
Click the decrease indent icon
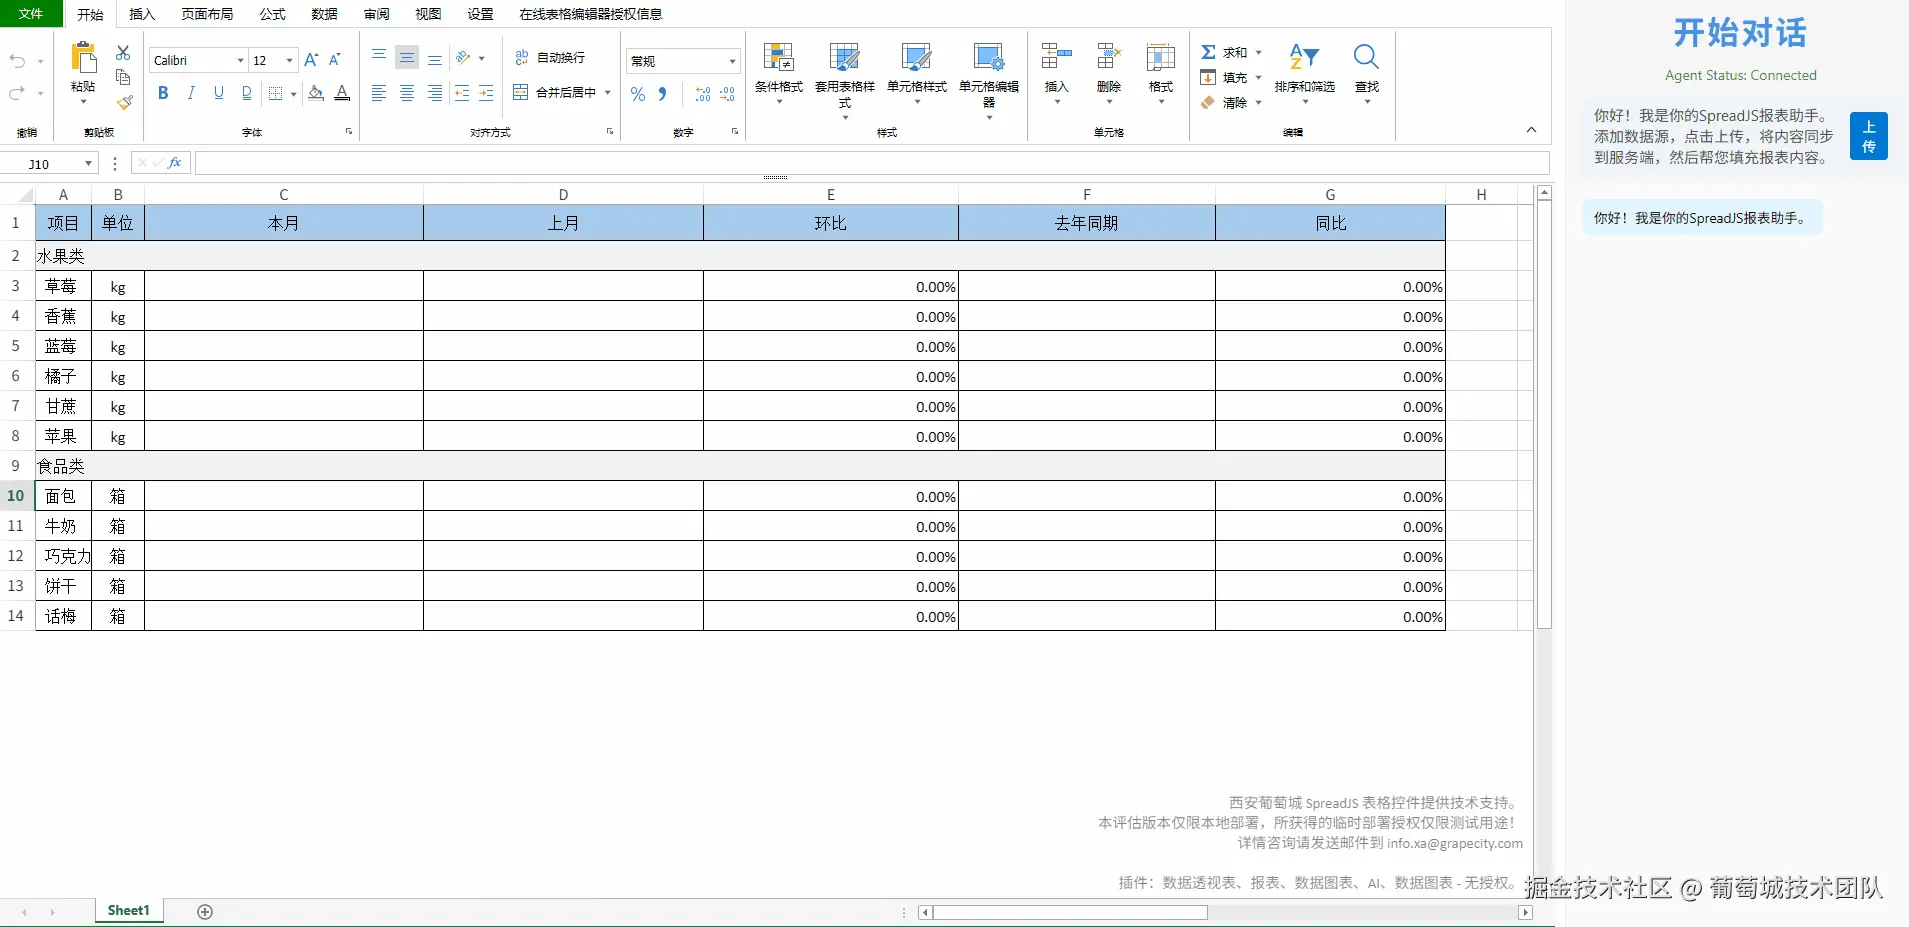pyautogui.click(x=462, y=93)
